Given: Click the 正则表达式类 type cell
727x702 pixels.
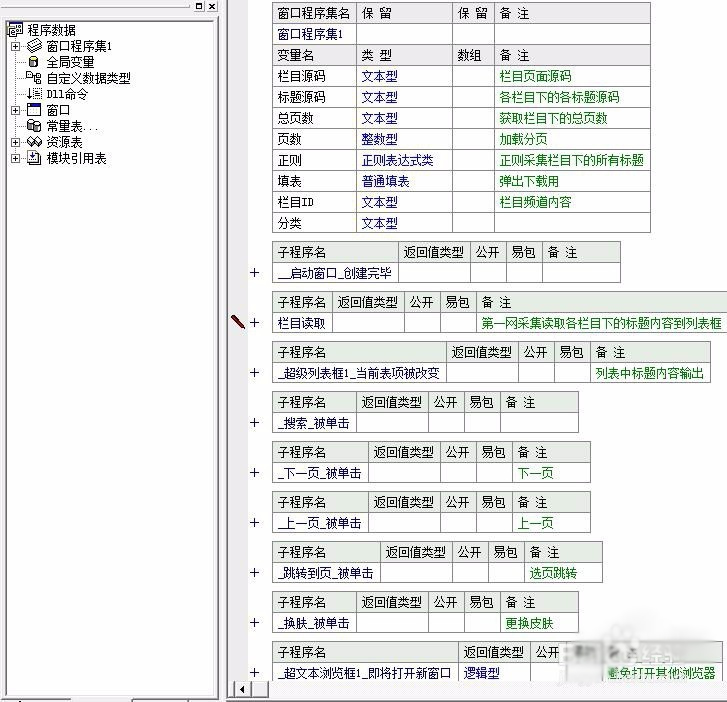Looking at the screenshot, I should (404, 160).
